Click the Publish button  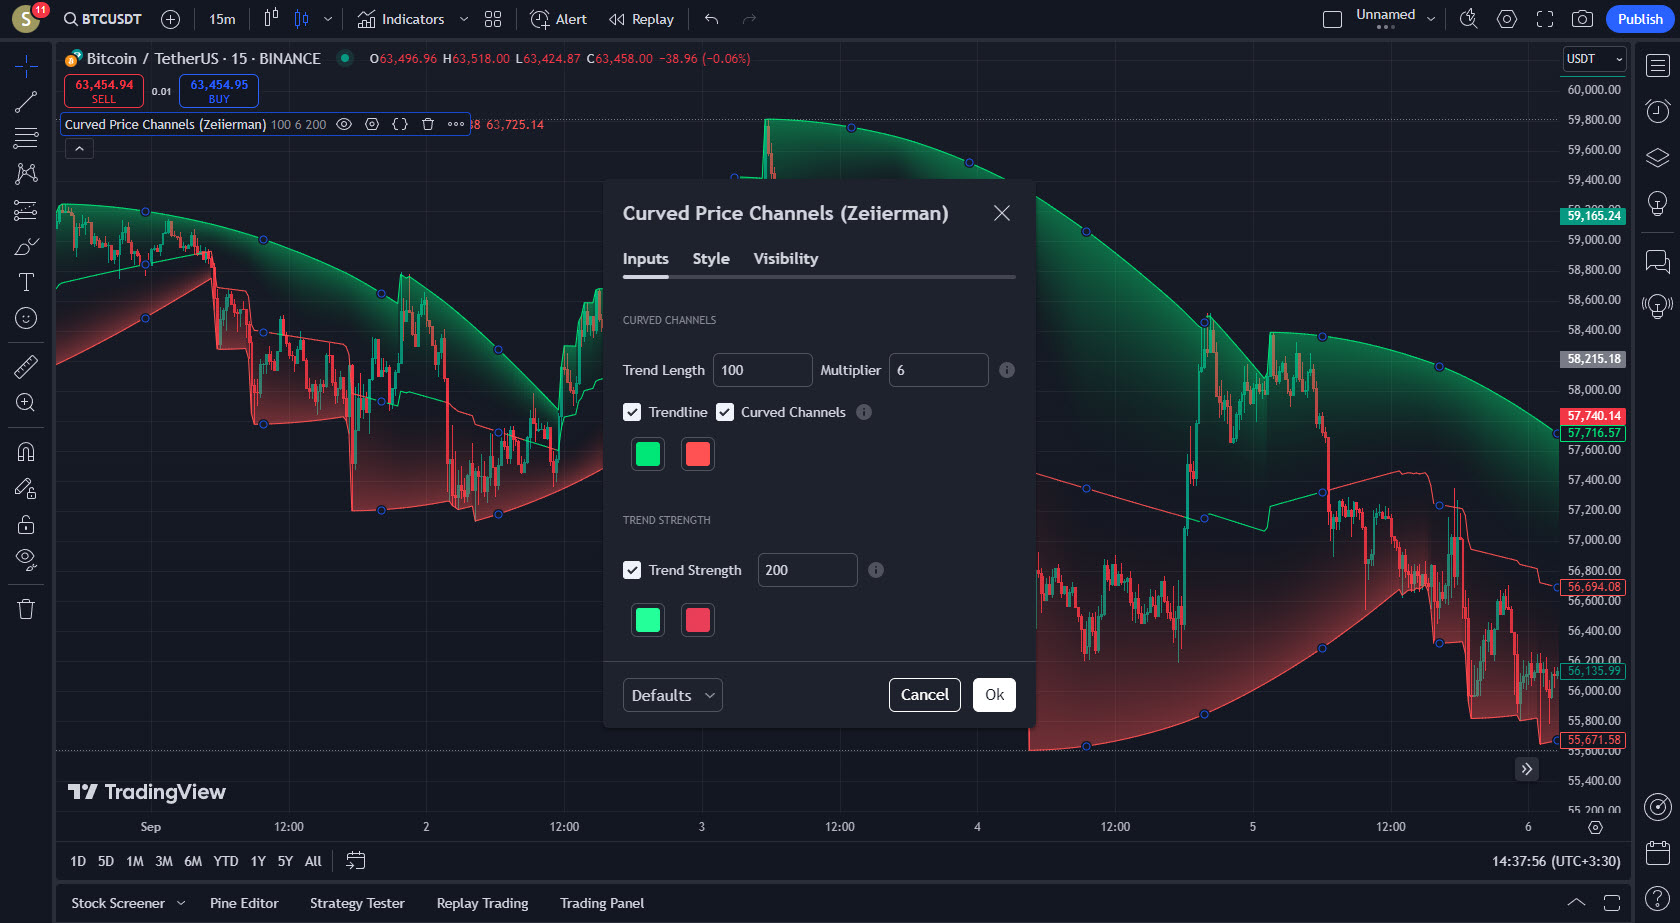(1640, 19)
